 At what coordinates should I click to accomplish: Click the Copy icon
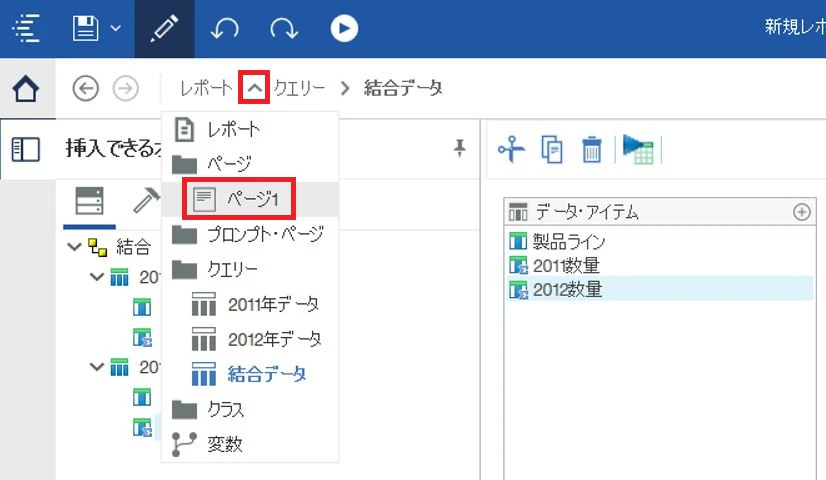click(x=552, y=150)
